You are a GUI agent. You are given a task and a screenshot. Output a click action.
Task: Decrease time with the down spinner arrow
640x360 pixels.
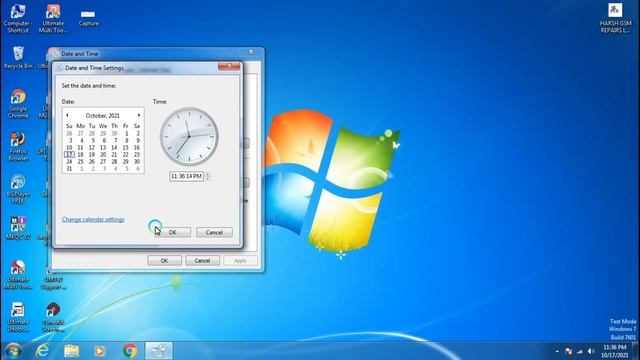click(207, 179)
